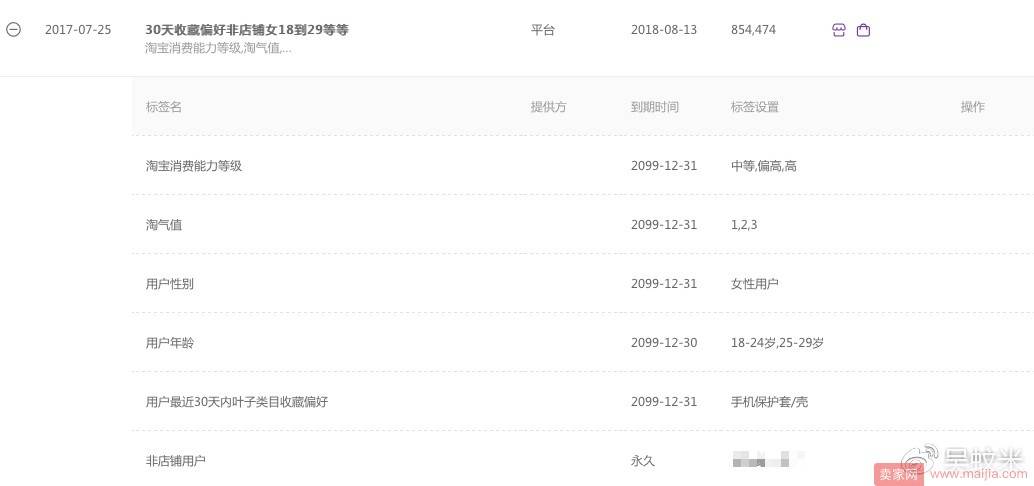This screenshot has width=1034, height=486.
Task: Click the purple storefront icon
Action: click(x=838, y=30)
